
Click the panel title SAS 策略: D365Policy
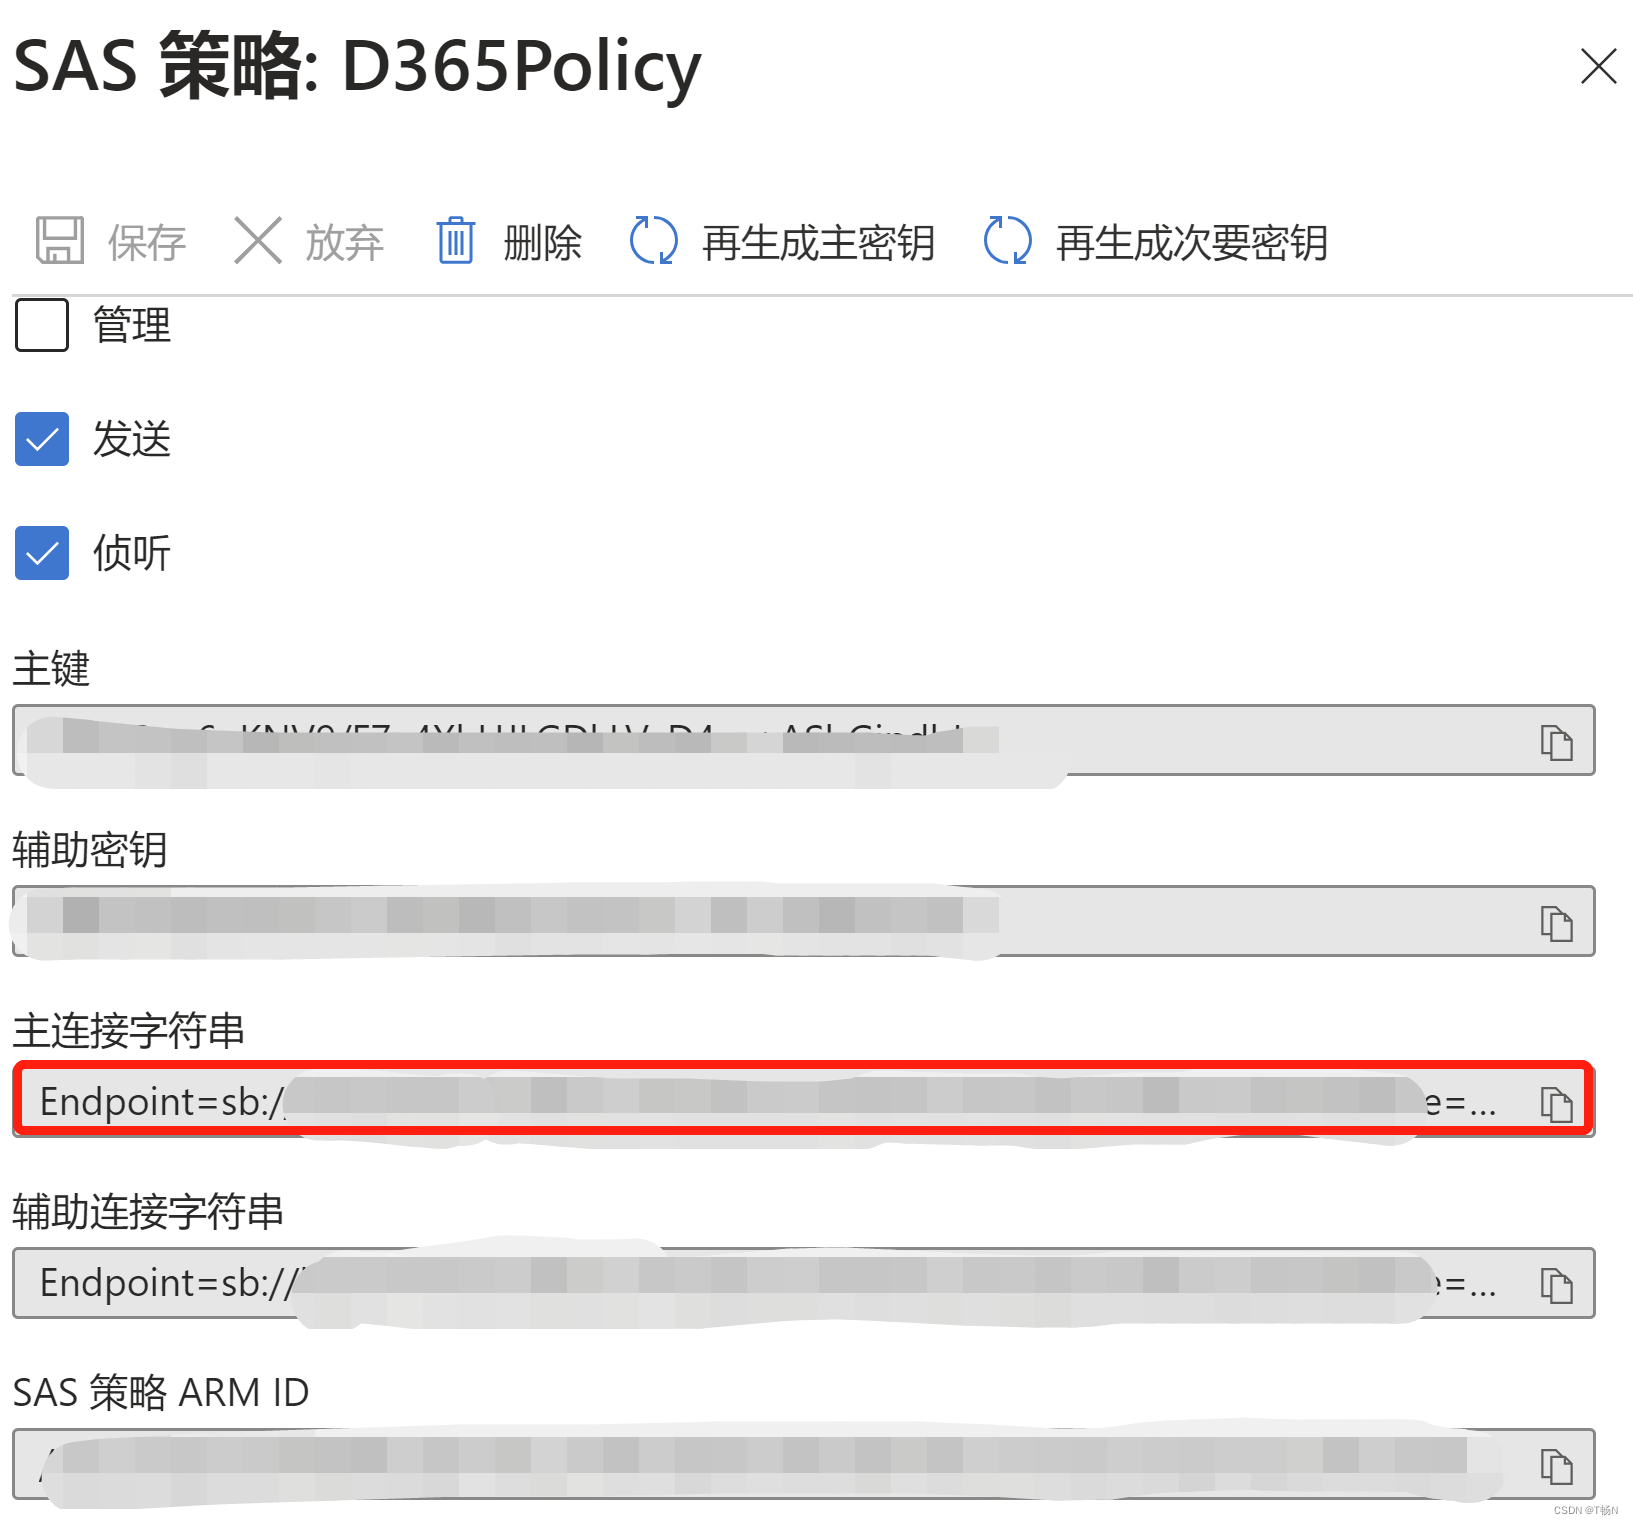click(x=358, y=66)
